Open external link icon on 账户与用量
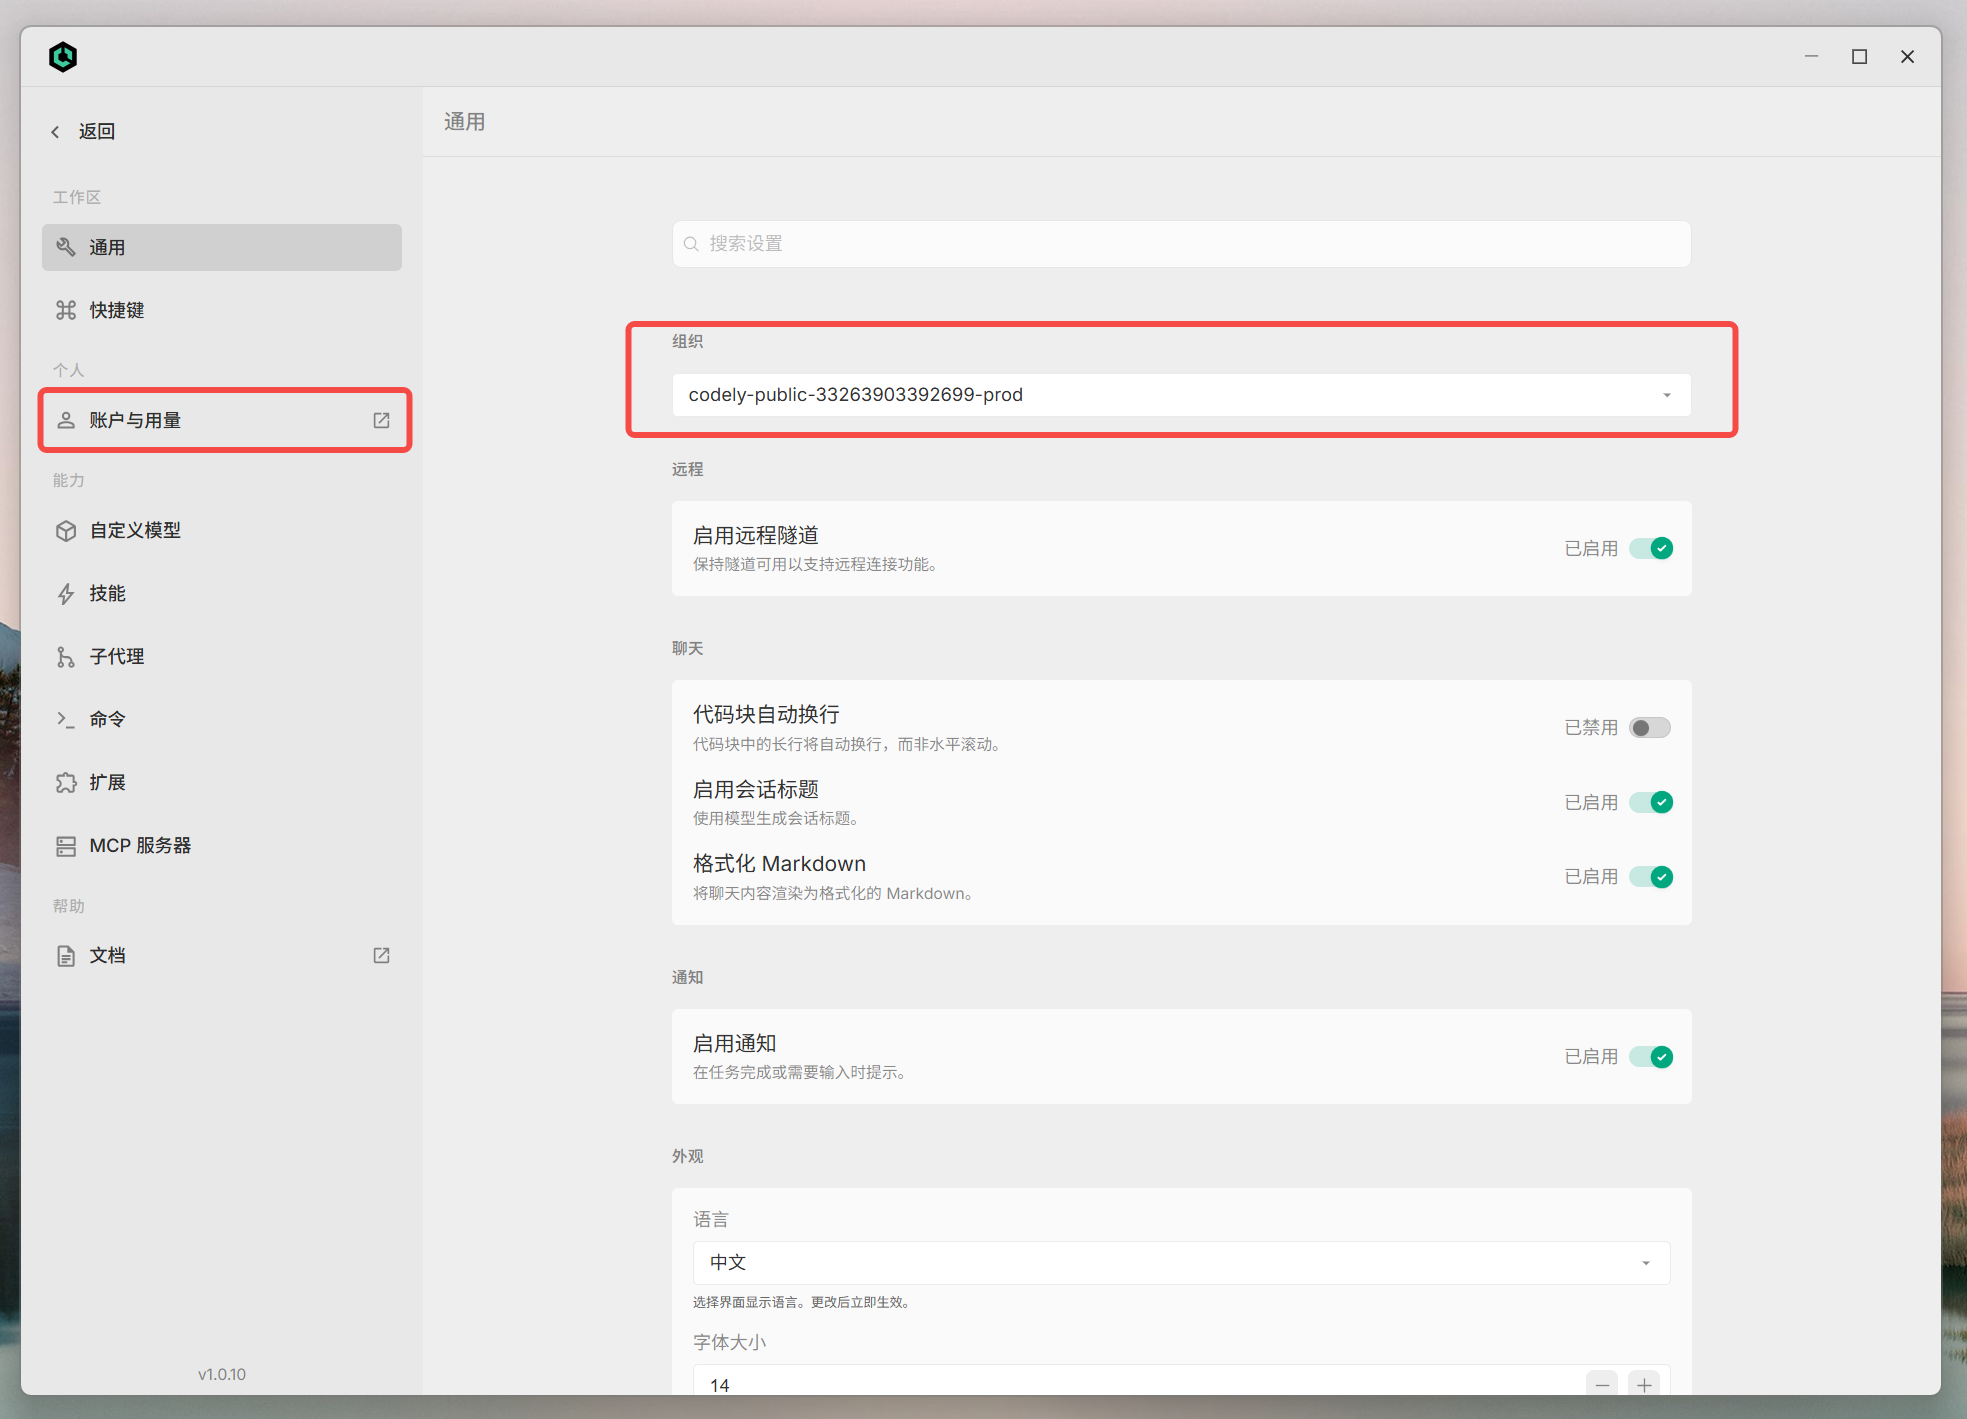1967x1419 pixels. pyautogui.click(x=381, y=420)
